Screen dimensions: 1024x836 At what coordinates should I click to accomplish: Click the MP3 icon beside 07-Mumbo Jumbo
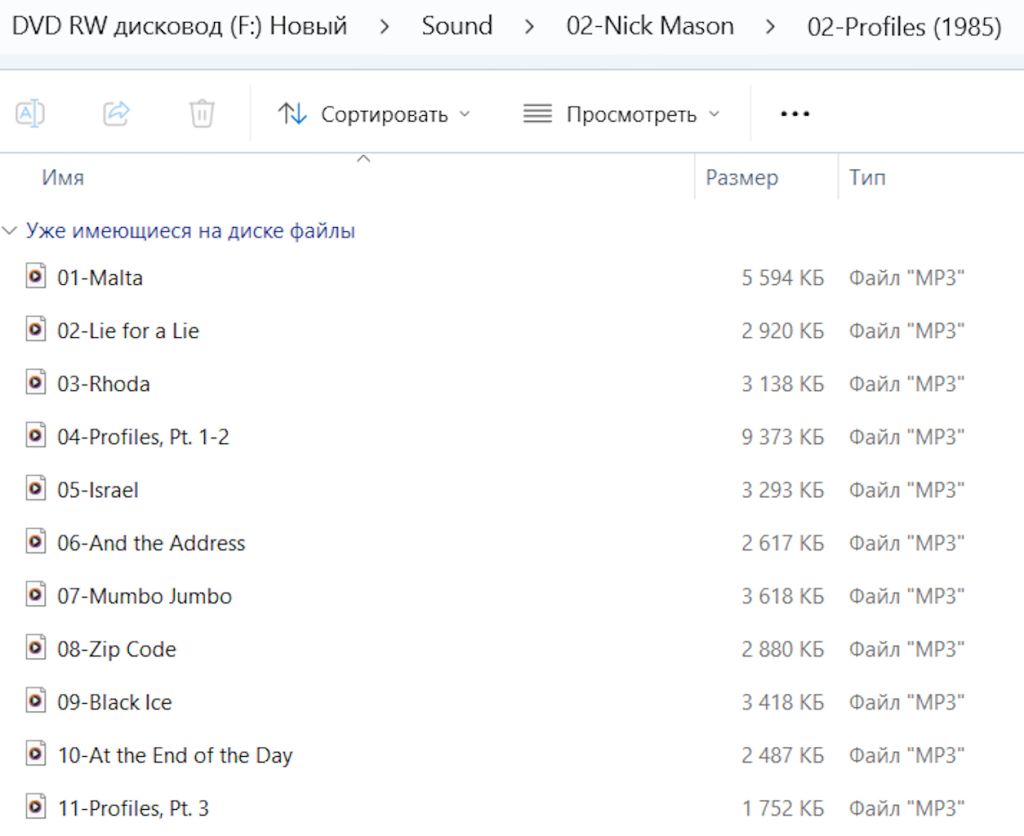[35, 594]
